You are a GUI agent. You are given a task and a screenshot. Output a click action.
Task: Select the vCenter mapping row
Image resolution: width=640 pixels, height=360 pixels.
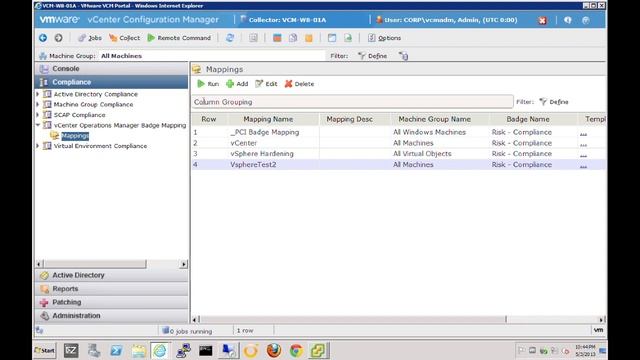[399, 143]
